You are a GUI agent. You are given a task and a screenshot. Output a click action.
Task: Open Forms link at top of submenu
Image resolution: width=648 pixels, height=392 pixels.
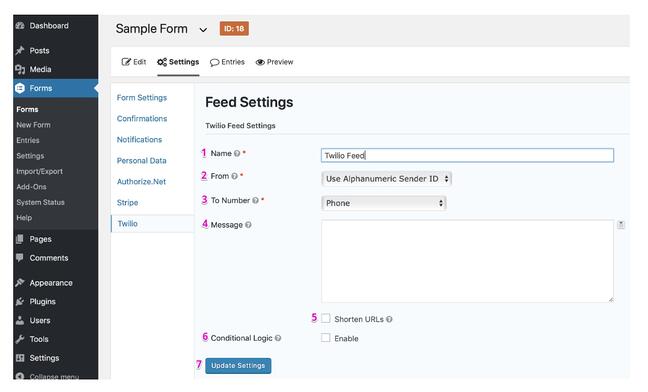point(27,109)
